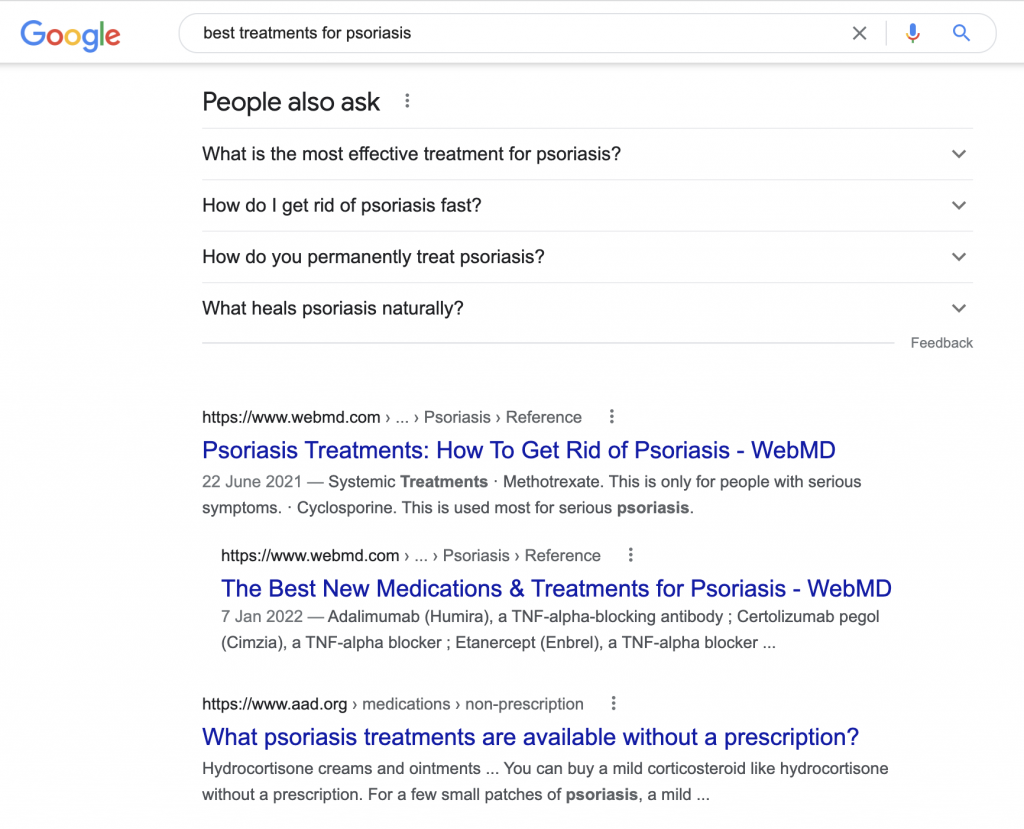This screenshot has height=829, width=1024.
Task: Expand "What is the most effective treatment for psoriasis?"
Action: (587, 154)
